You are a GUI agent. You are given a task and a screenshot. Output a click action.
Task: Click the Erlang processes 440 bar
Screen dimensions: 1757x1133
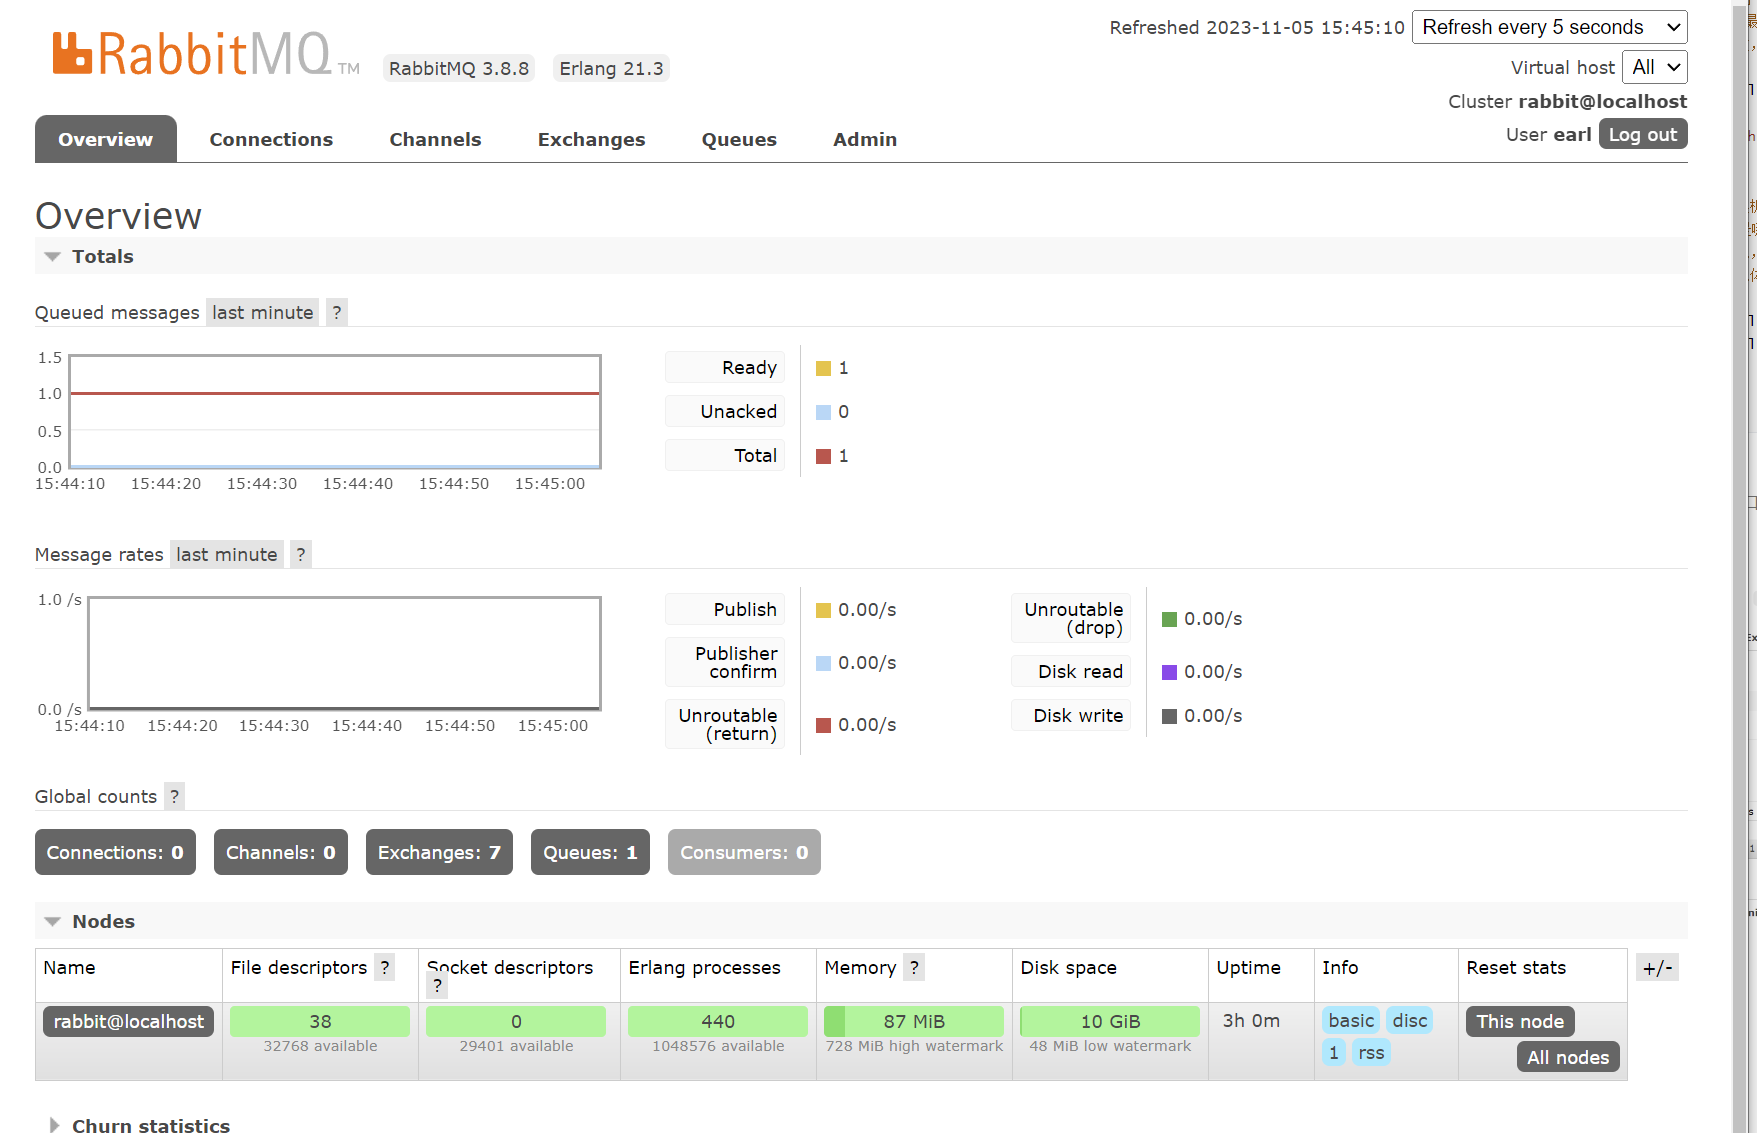tap(718, 1021)
